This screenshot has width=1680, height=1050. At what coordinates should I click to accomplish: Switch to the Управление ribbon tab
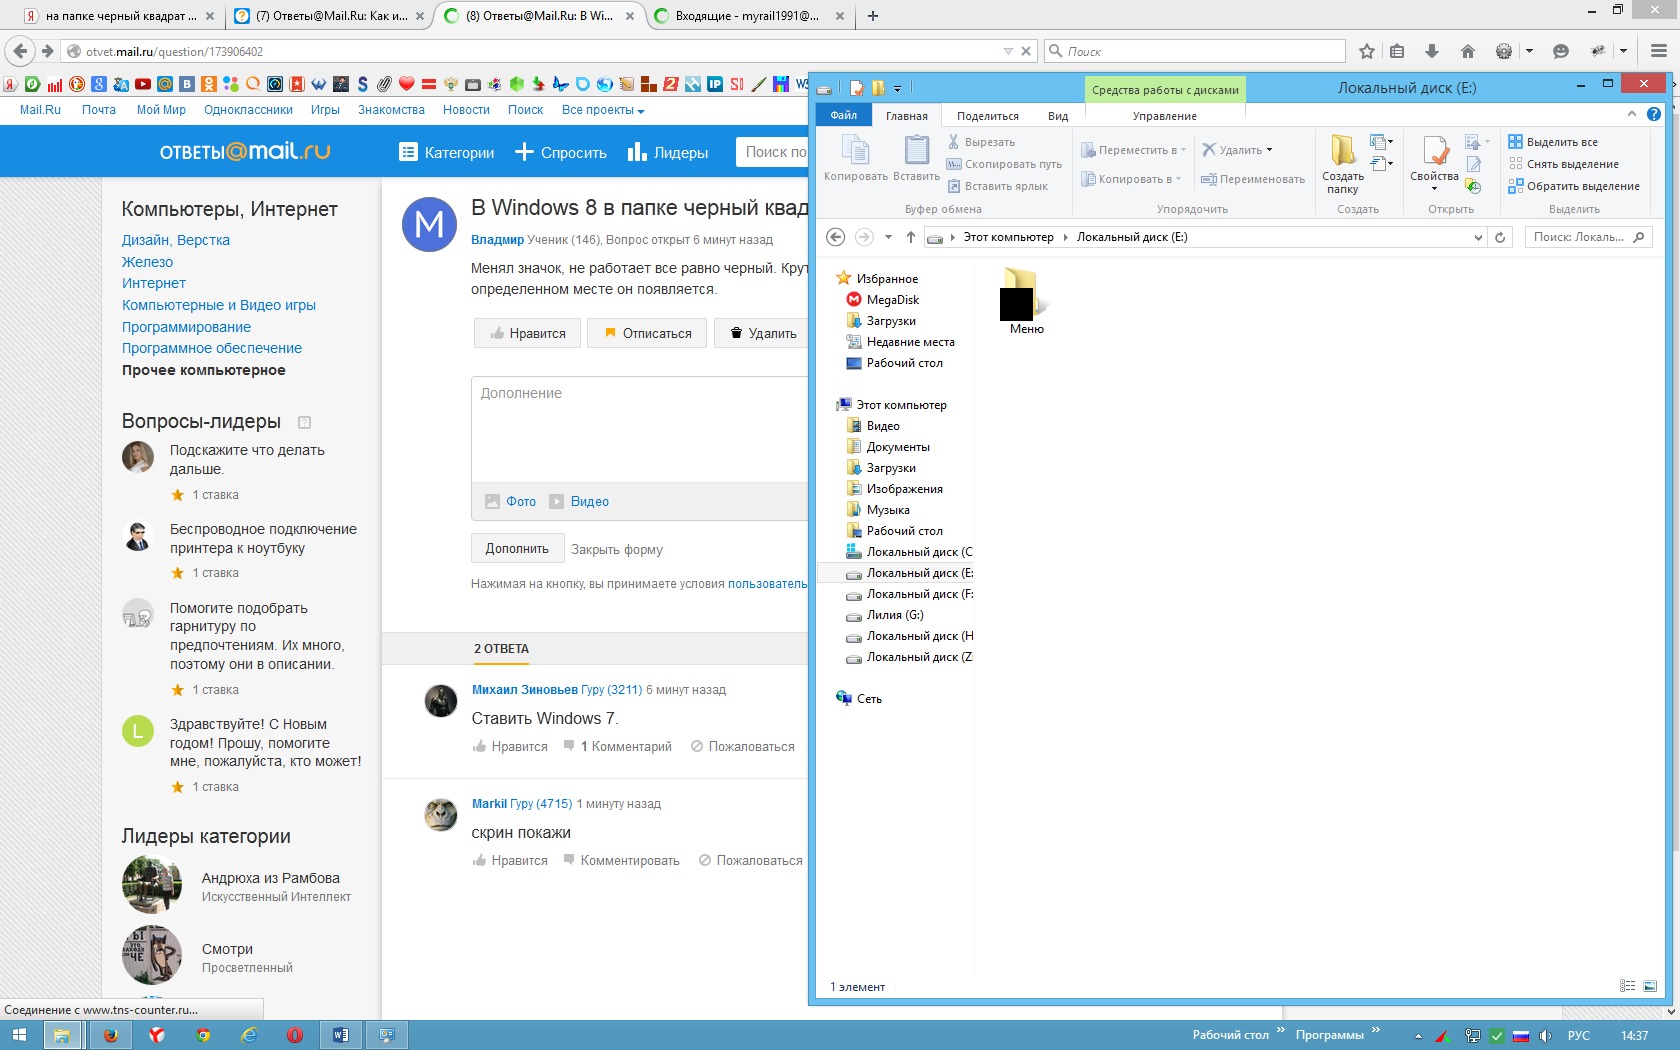coord(1165,116)
